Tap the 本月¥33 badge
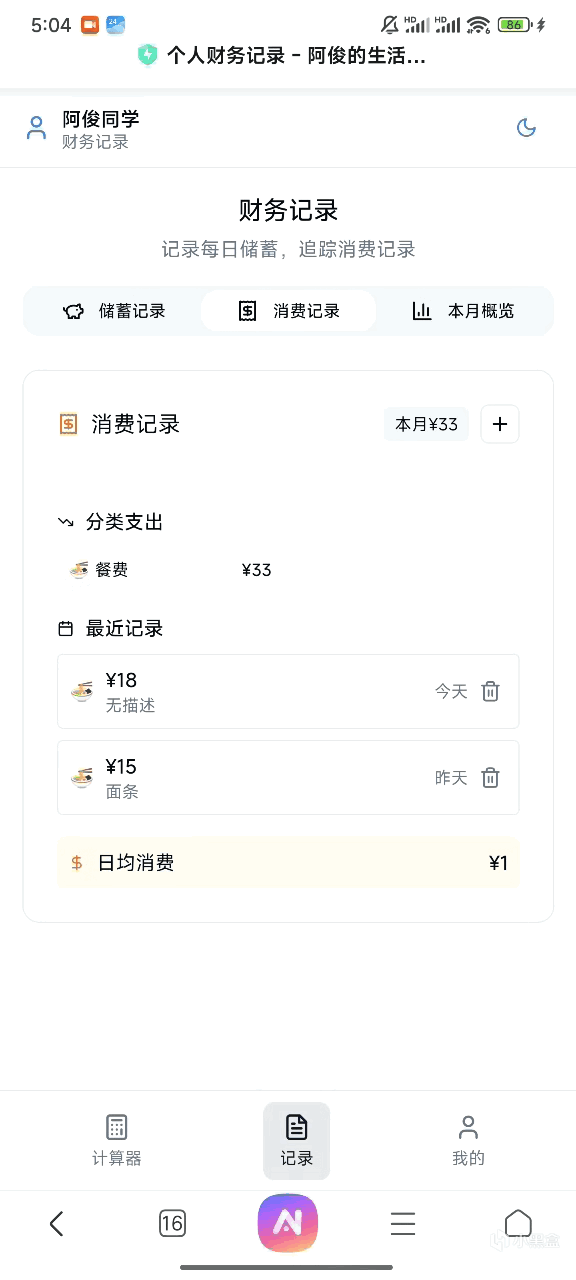This screenshot has width=576, height=1280. point(426,424)
